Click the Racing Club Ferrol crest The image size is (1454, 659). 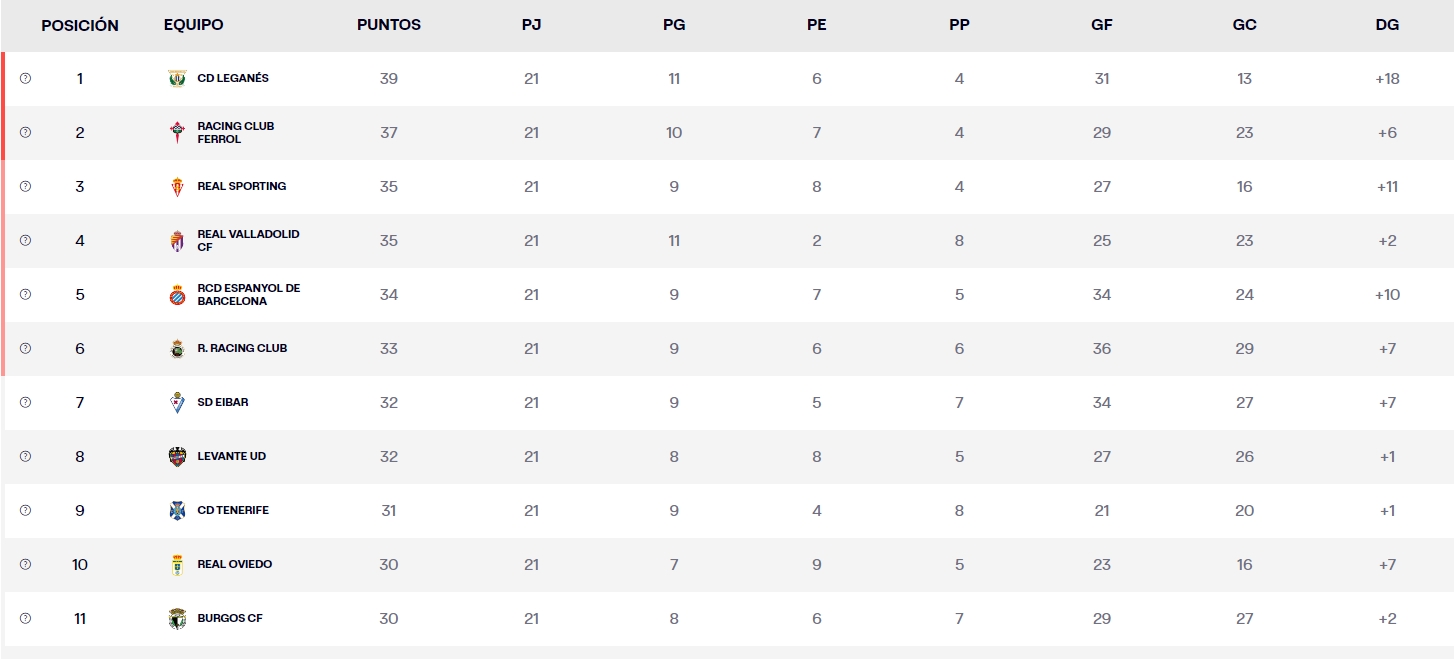[x=177, y=133]
